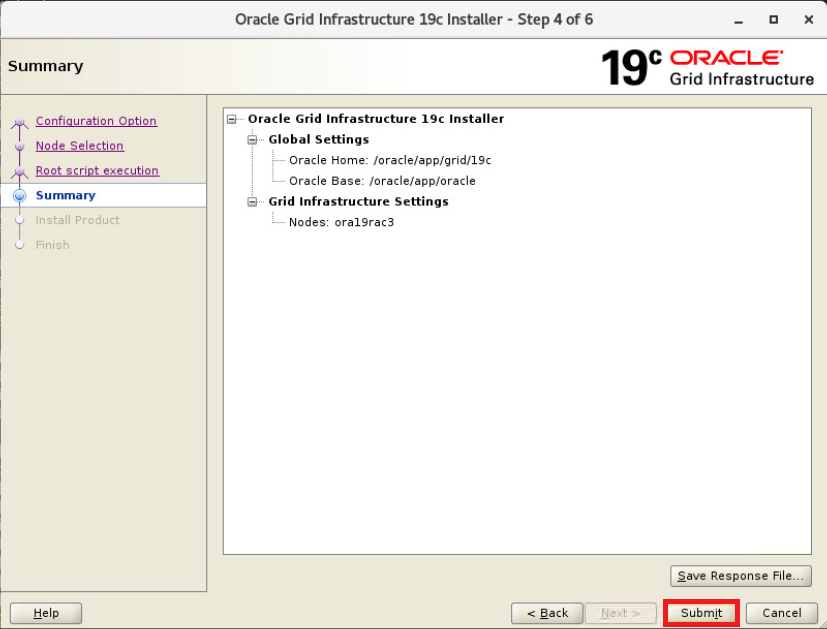Minimize the installer window
The width and height of the screenshot is (827, 629).
[738, 20]
